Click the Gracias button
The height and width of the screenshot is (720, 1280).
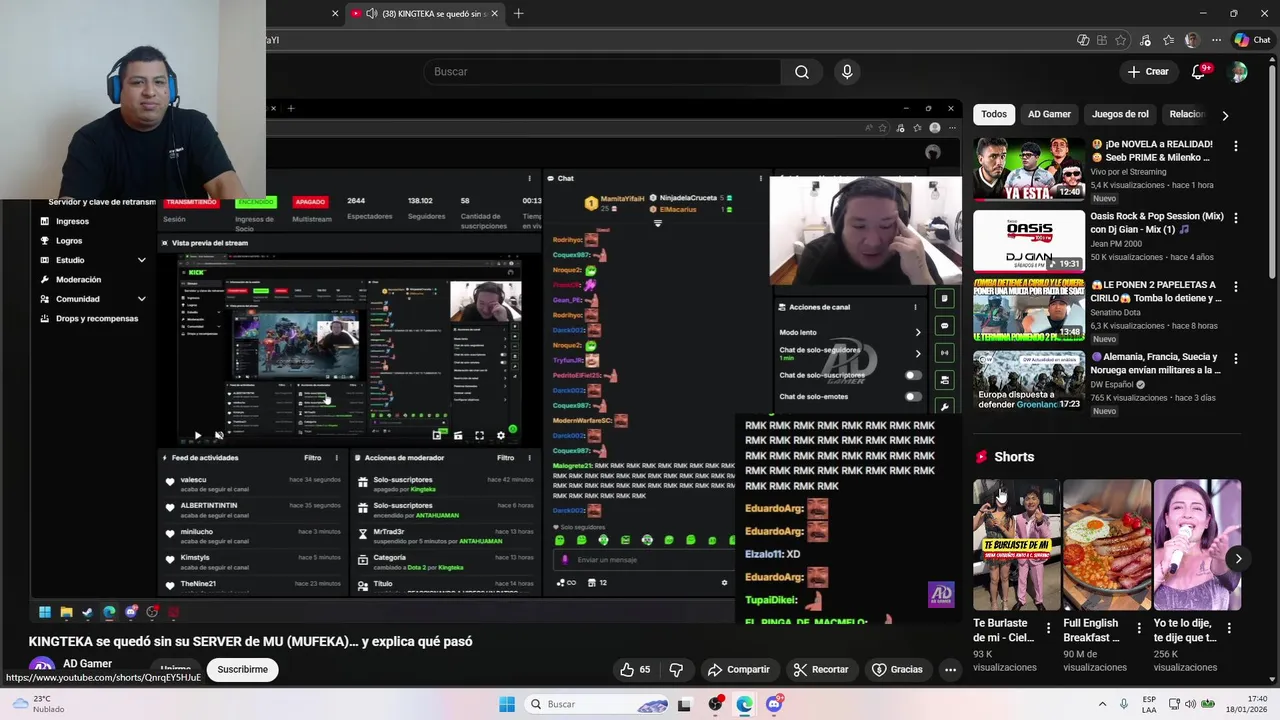point(897,670)
